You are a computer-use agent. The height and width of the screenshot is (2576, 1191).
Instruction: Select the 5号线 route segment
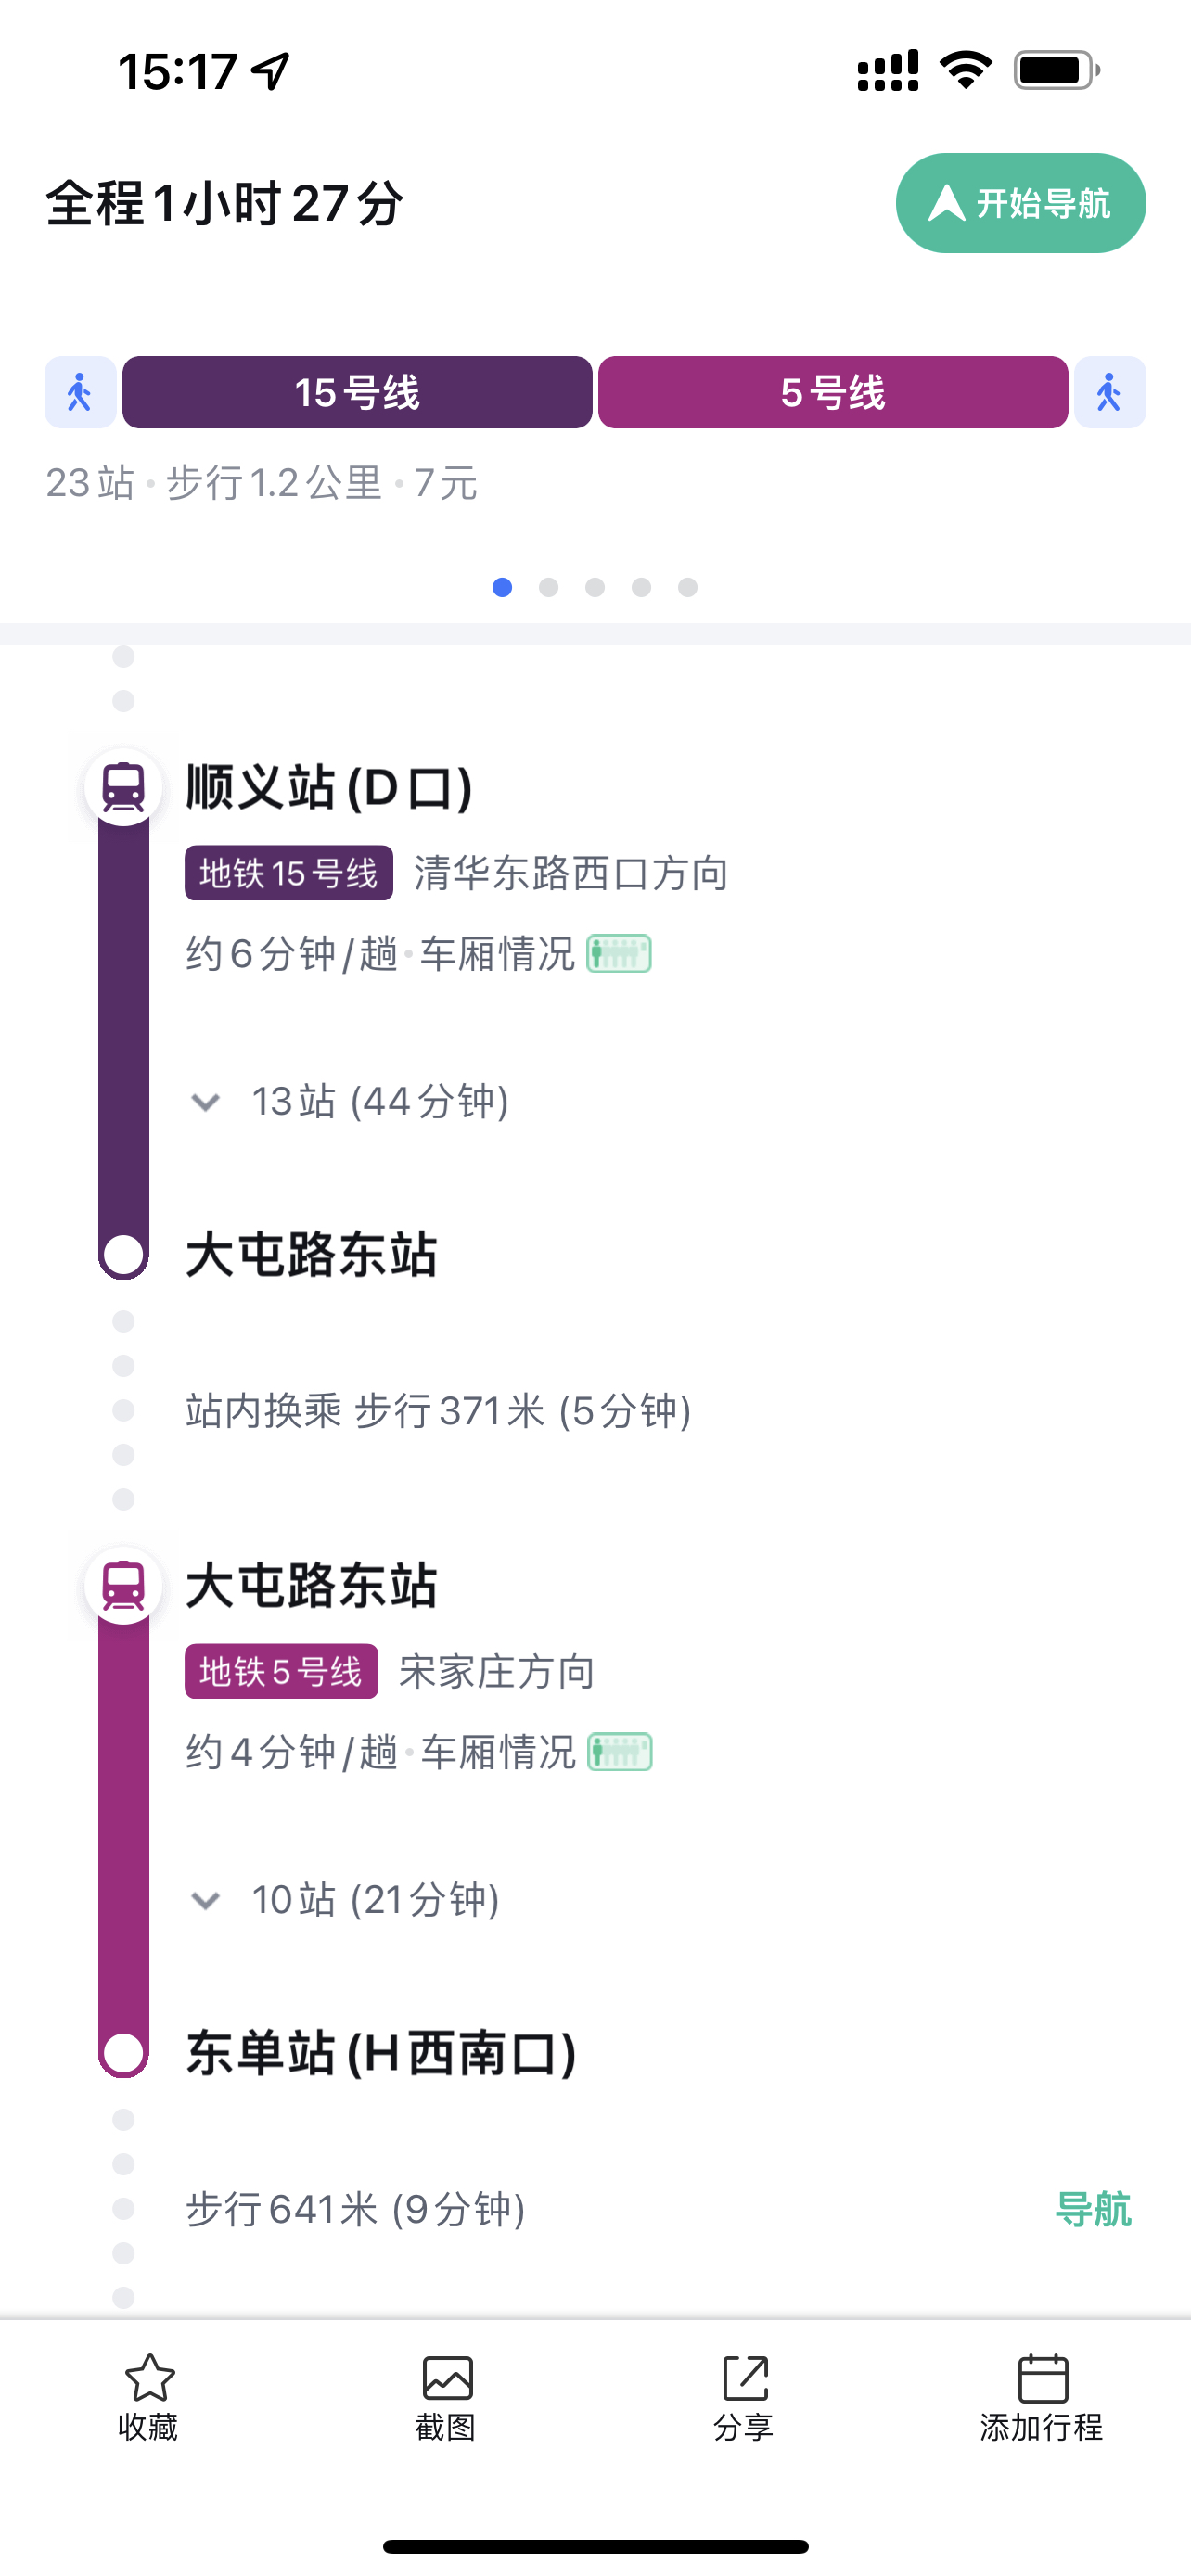tap(833, 393)
